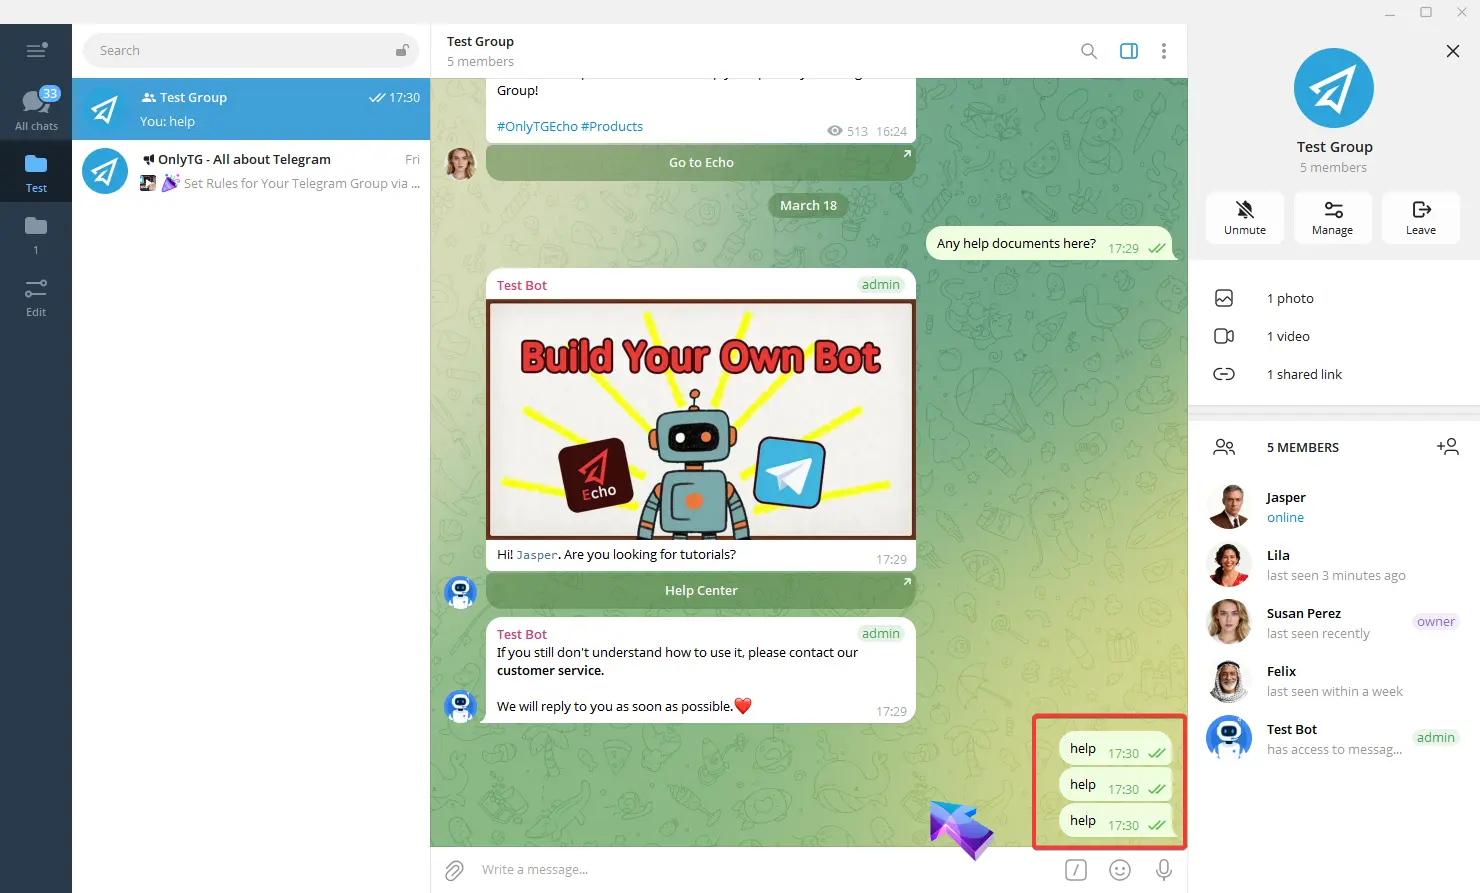Click the paperclip attach file icon
The width and height of the screenshot is (1480, 893).
454,870
